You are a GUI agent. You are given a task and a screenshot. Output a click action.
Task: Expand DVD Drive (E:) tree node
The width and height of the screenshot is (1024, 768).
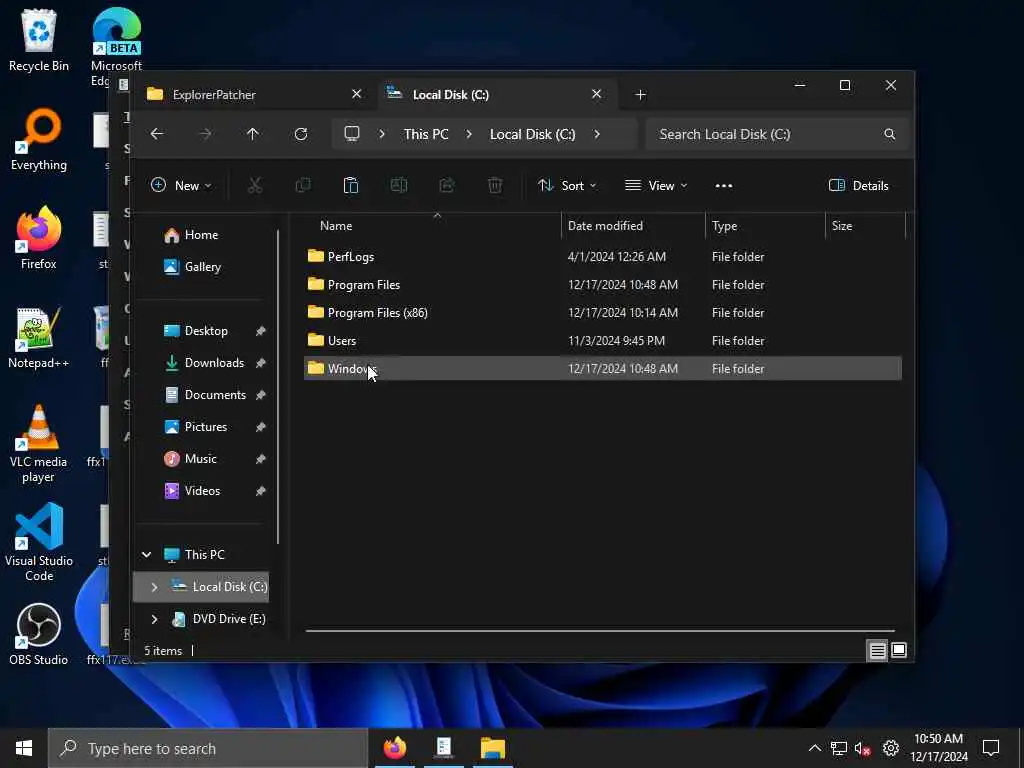pos(154,618)
